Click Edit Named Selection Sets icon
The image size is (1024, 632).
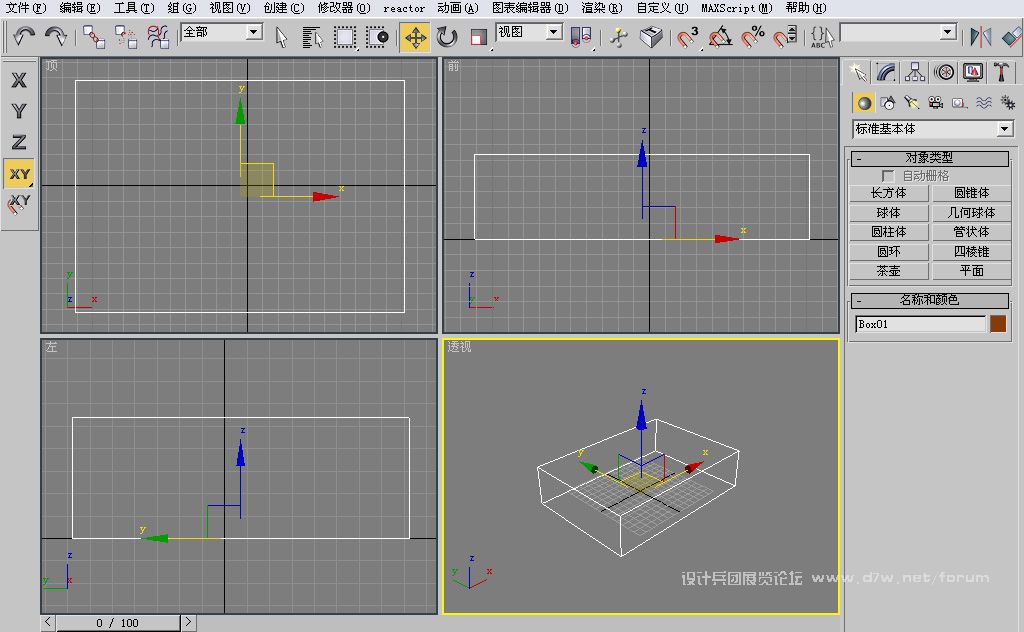(x=822, y=37)
